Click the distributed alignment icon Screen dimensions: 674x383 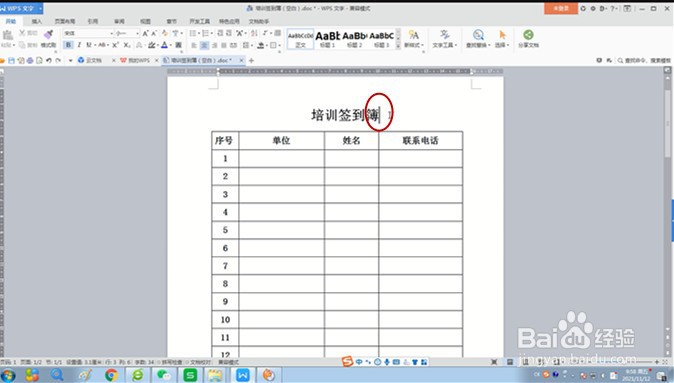pyautogui.click(x=233, y=45)
